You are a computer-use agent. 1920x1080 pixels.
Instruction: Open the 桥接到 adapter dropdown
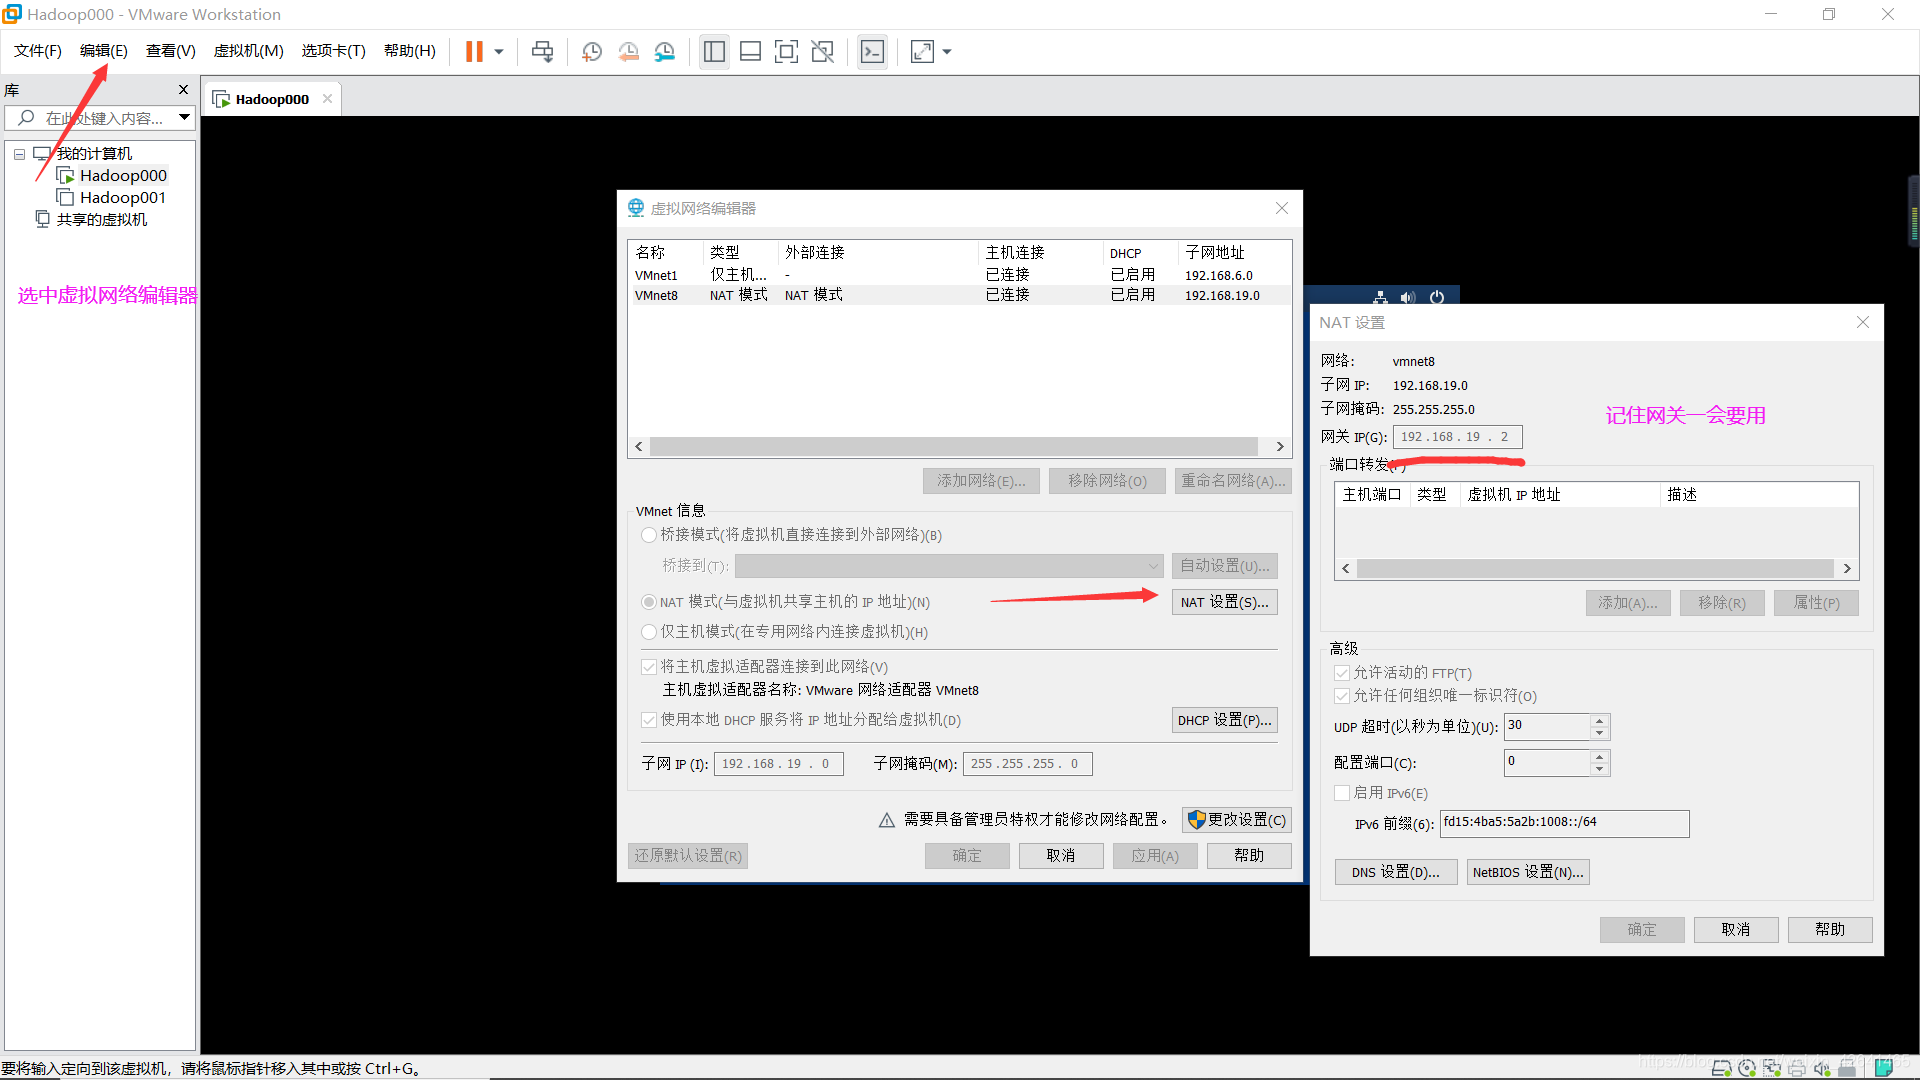pos(949,566)
